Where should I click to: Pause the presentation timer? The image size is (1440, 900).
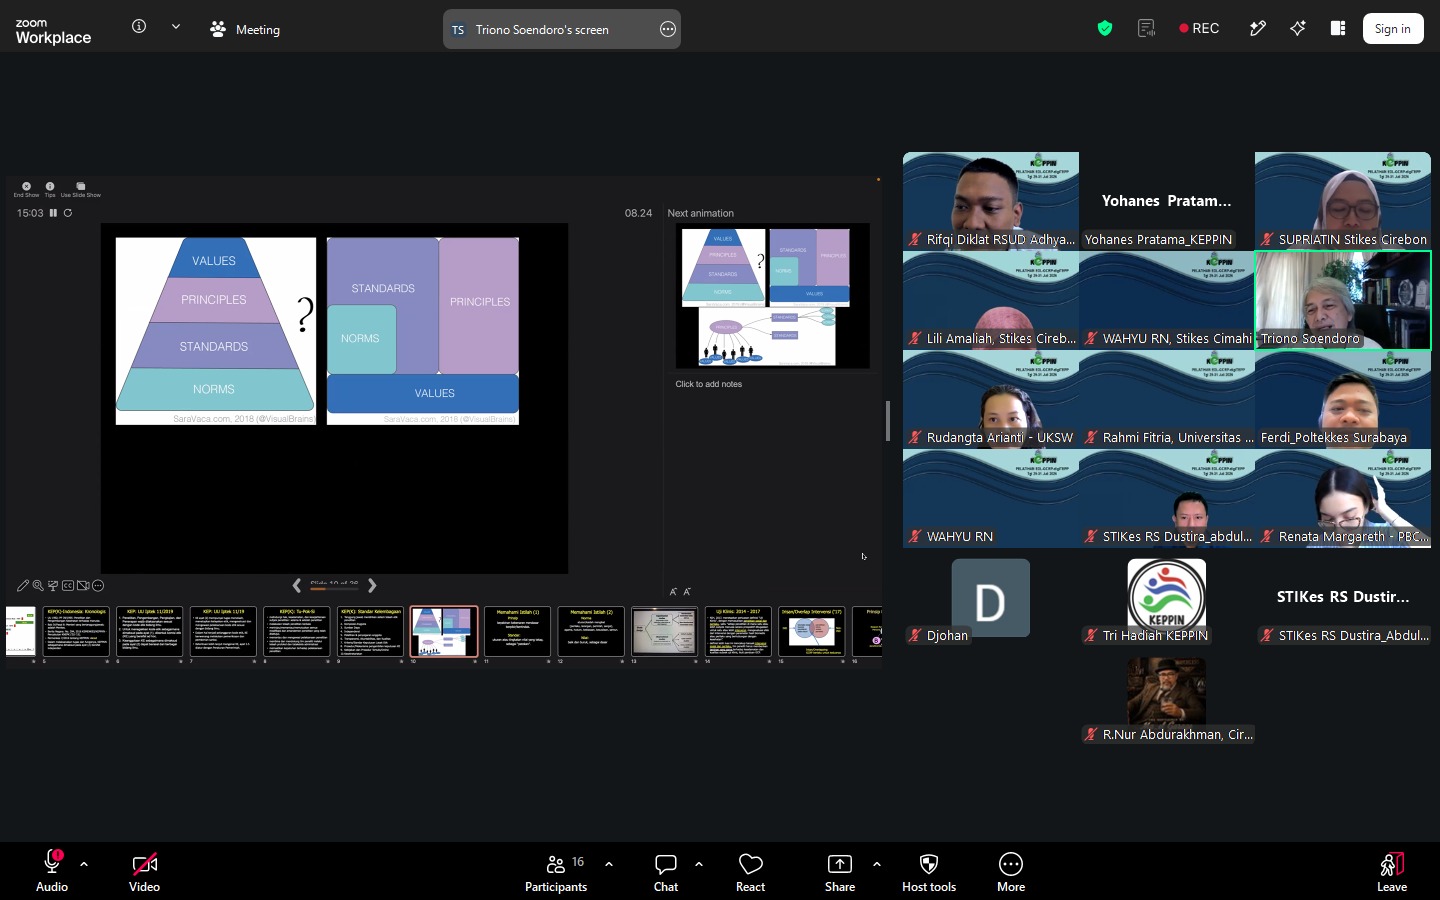(x=53, y=213)
